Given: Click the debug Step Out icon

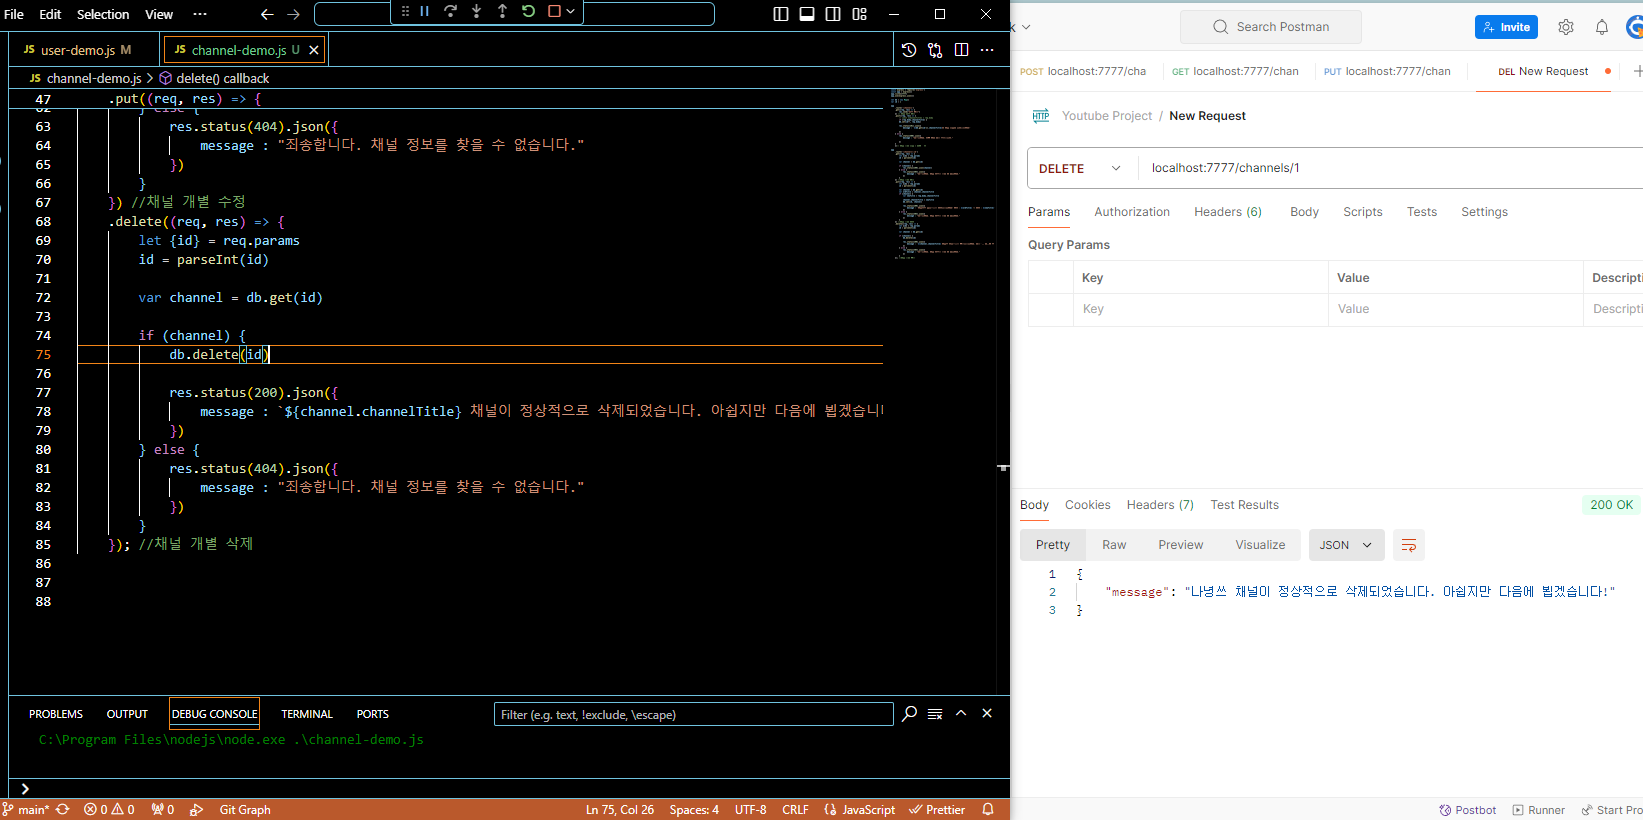Looking at the screenshot, I should (x=502, y=12).
